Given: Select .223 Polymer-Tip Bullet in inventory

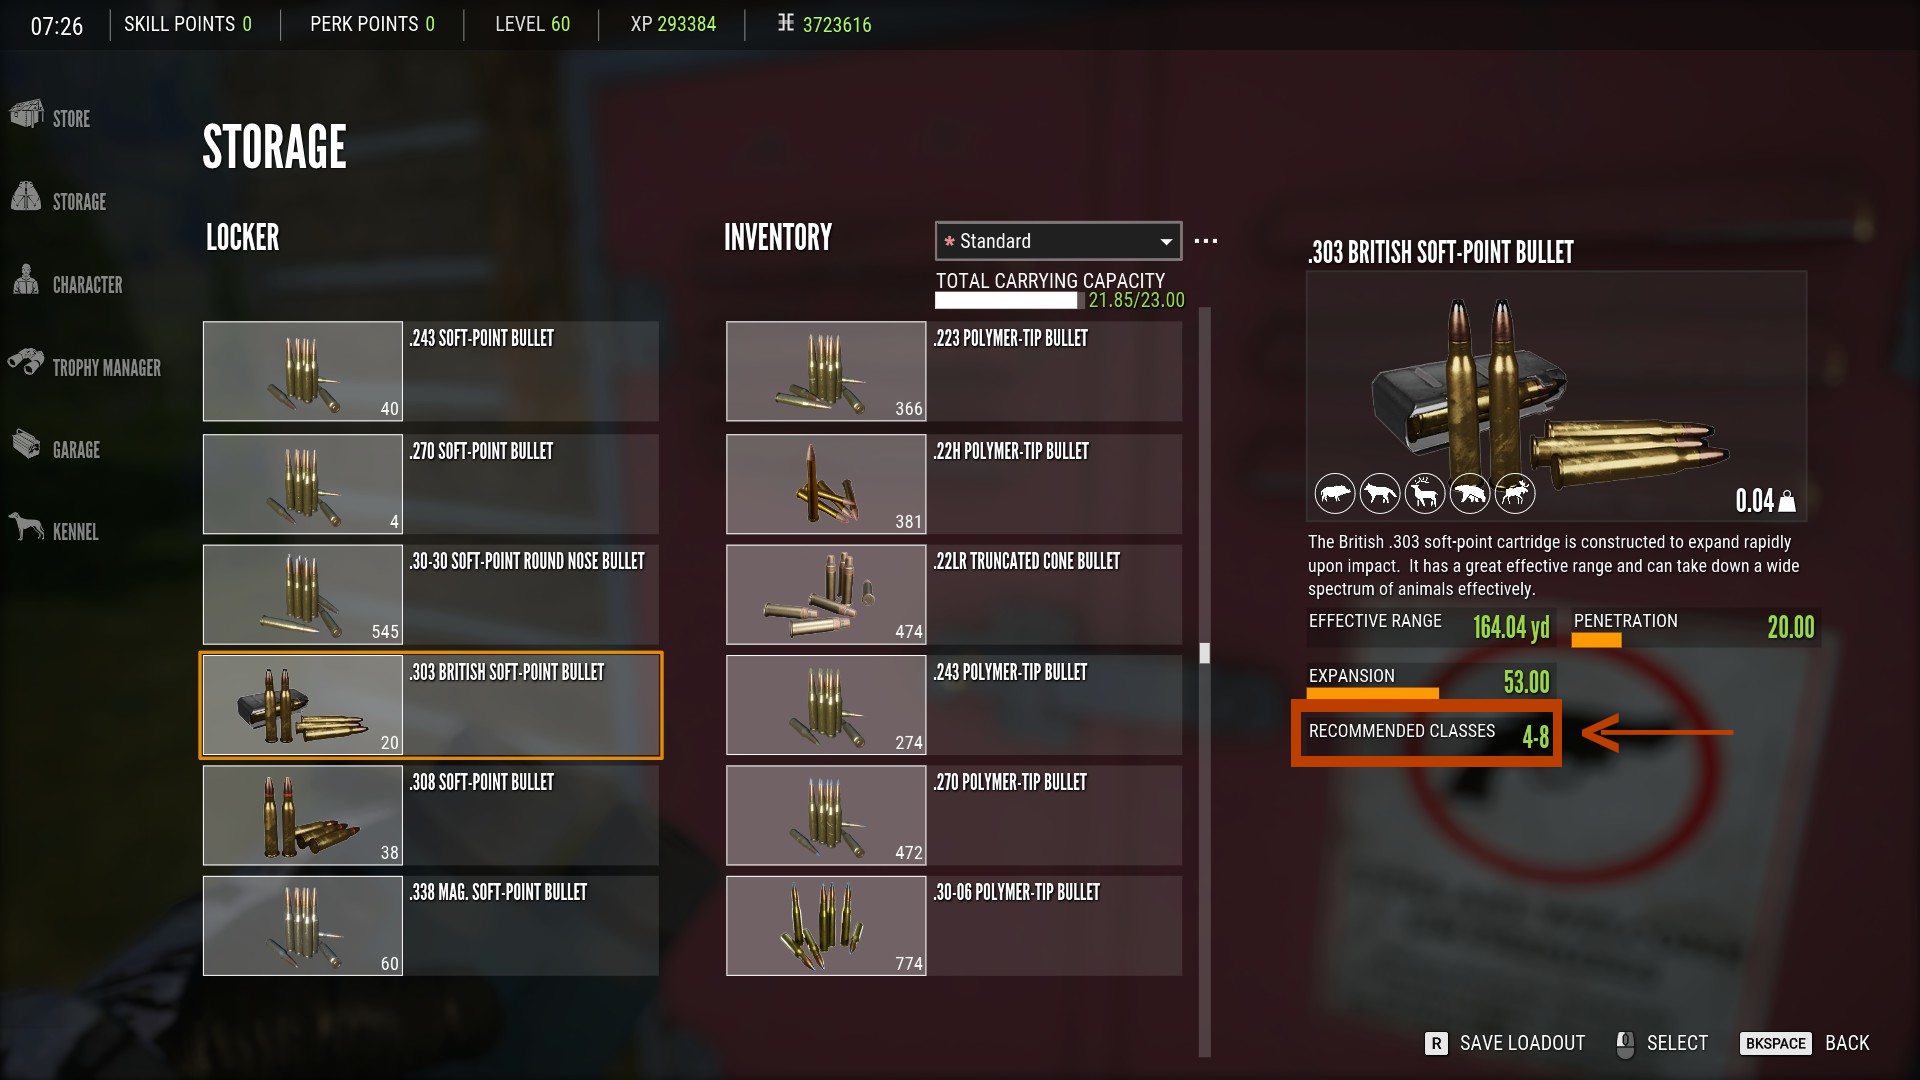Looking at the screenshot, I should tap(954, 371).
